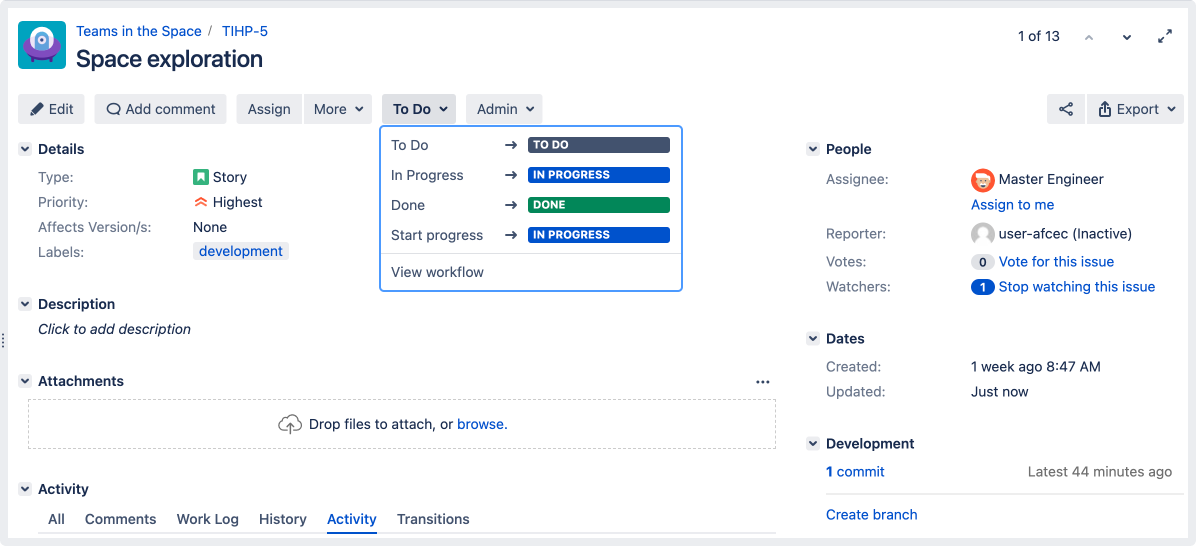This screenshot has height=546, width=1196.
Task: Expand issue to full screen view
Action: (1165, 36)
